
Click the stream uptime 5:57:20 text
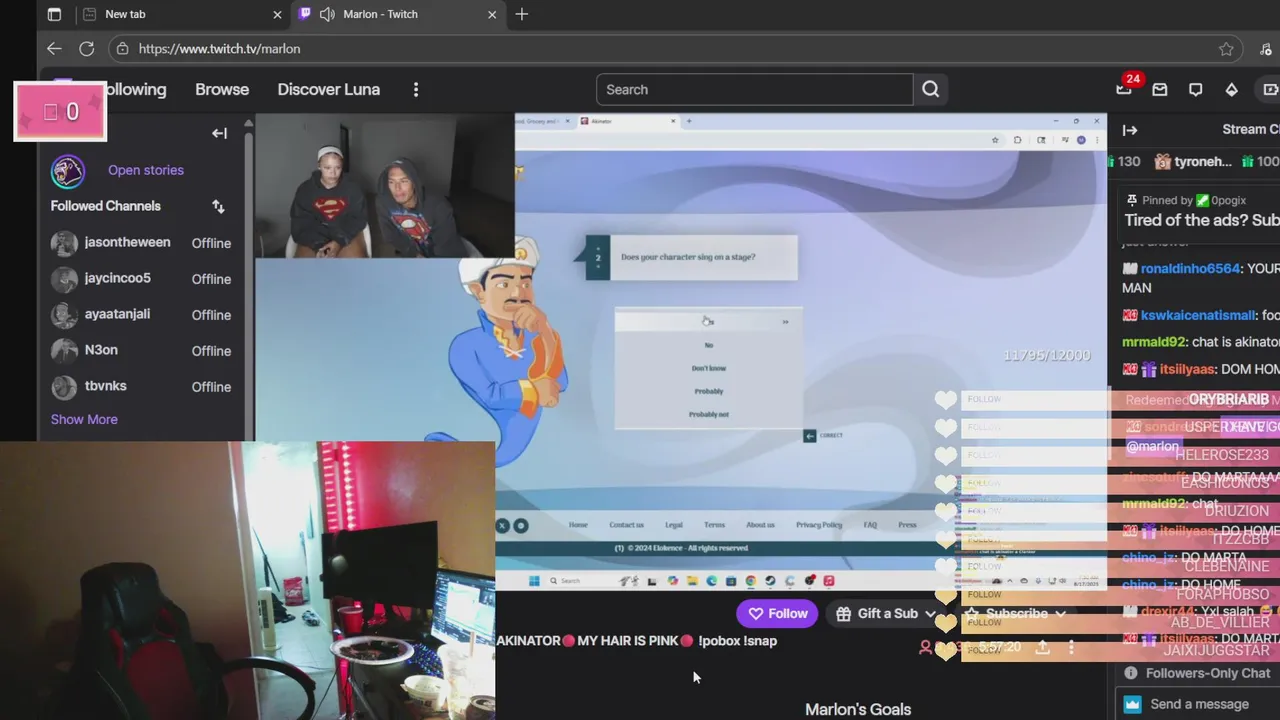999,647
